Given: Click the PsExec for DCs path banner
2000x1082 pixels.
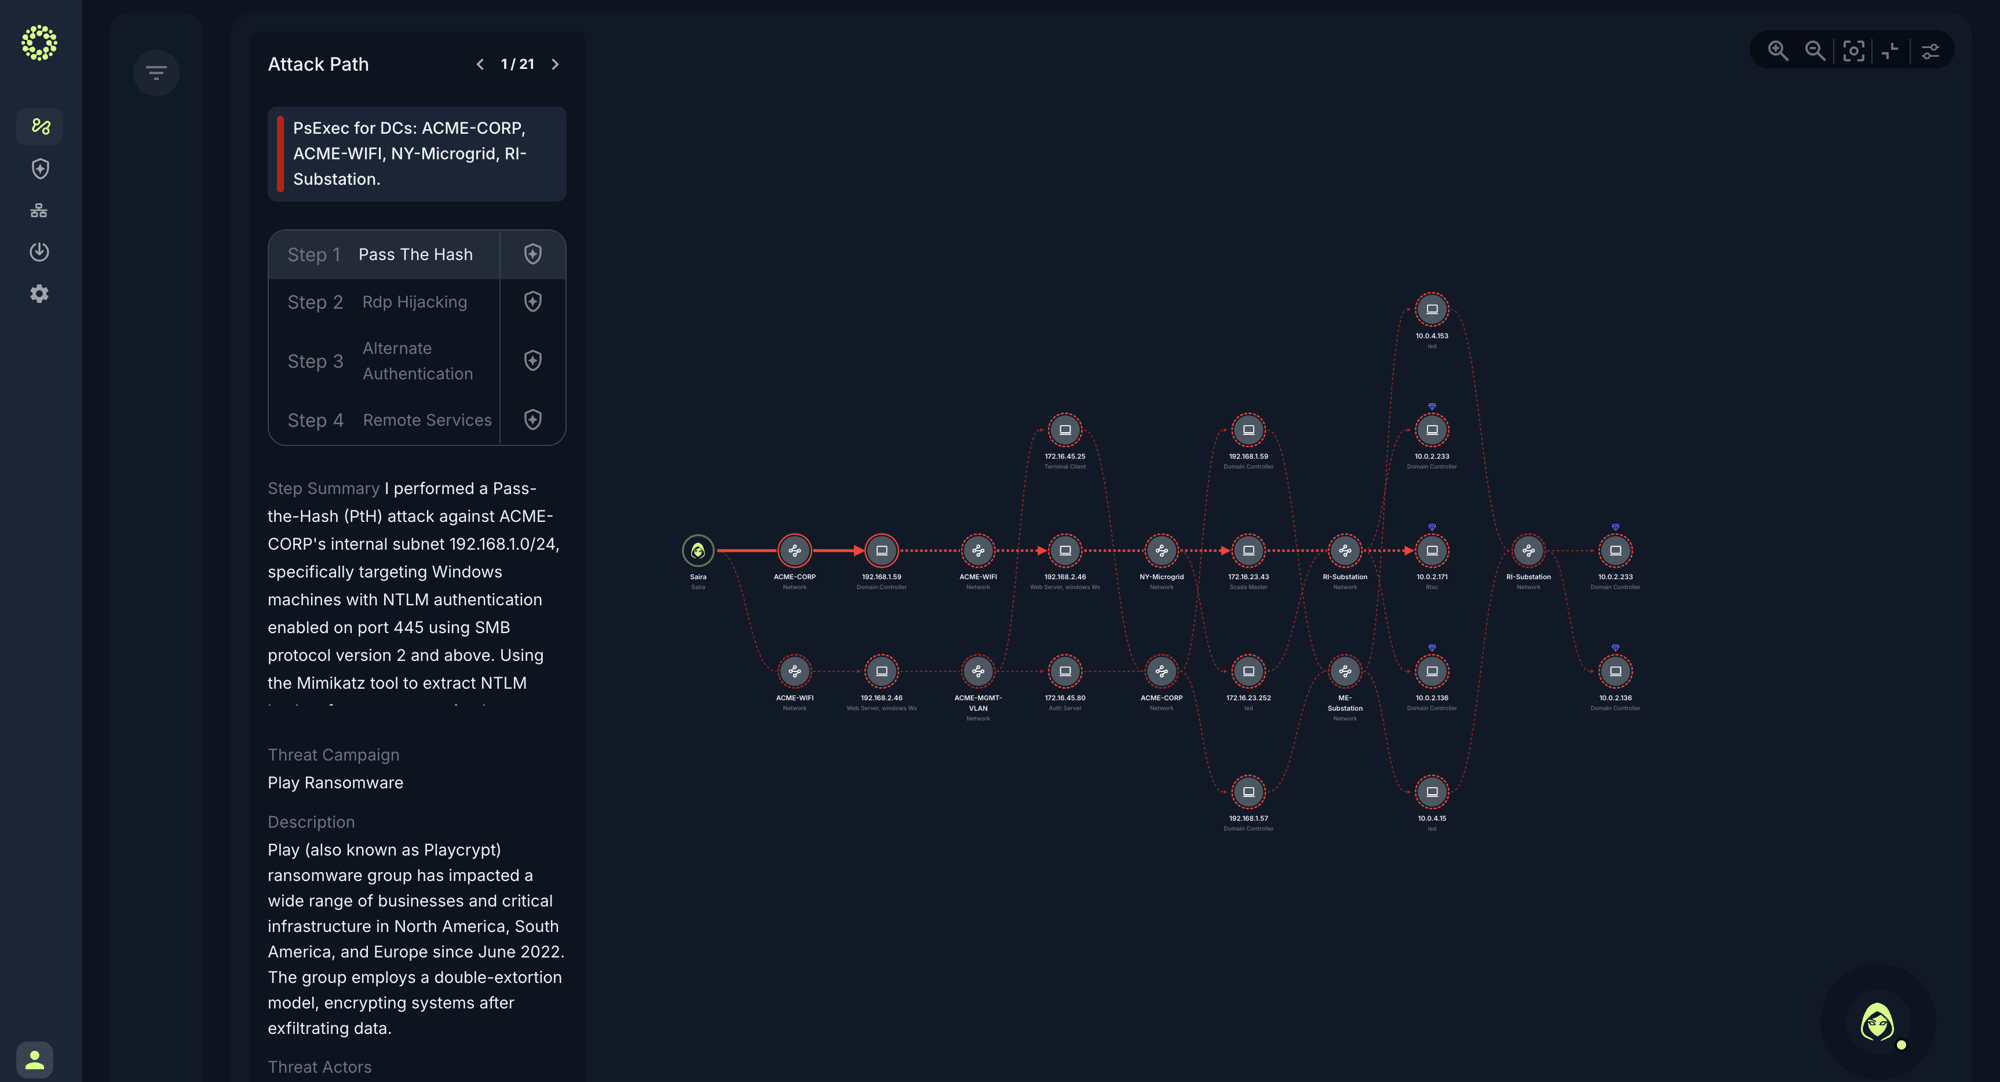Looking at the screenshot, I should [417, 154].
